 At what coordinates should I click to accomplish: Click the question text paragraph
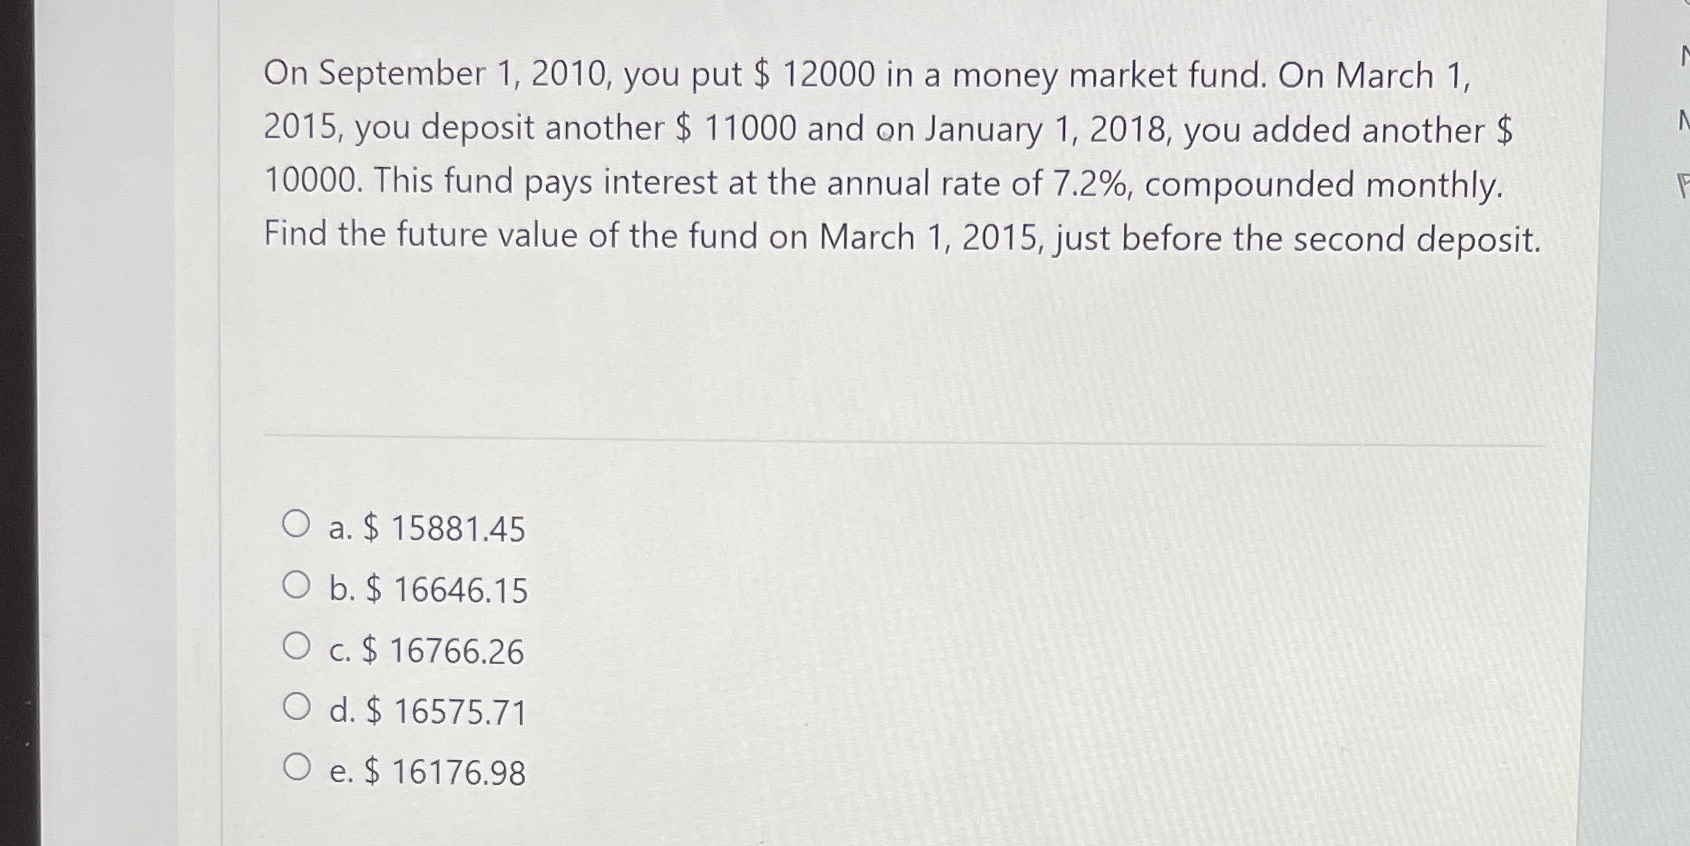coord(890,155)
